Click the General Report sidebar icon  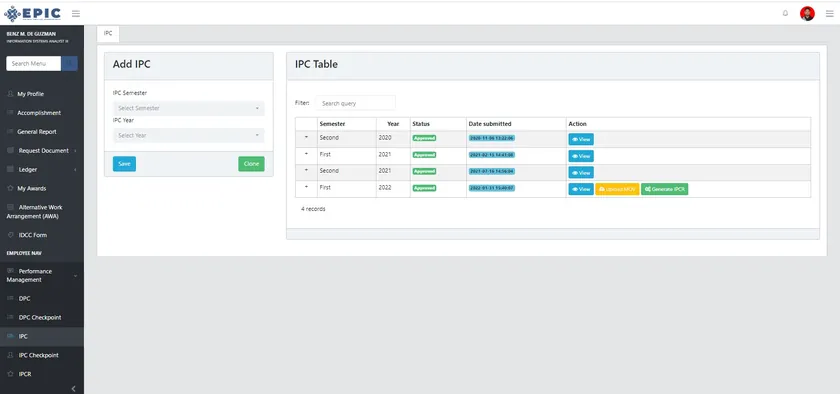[10, 131]
